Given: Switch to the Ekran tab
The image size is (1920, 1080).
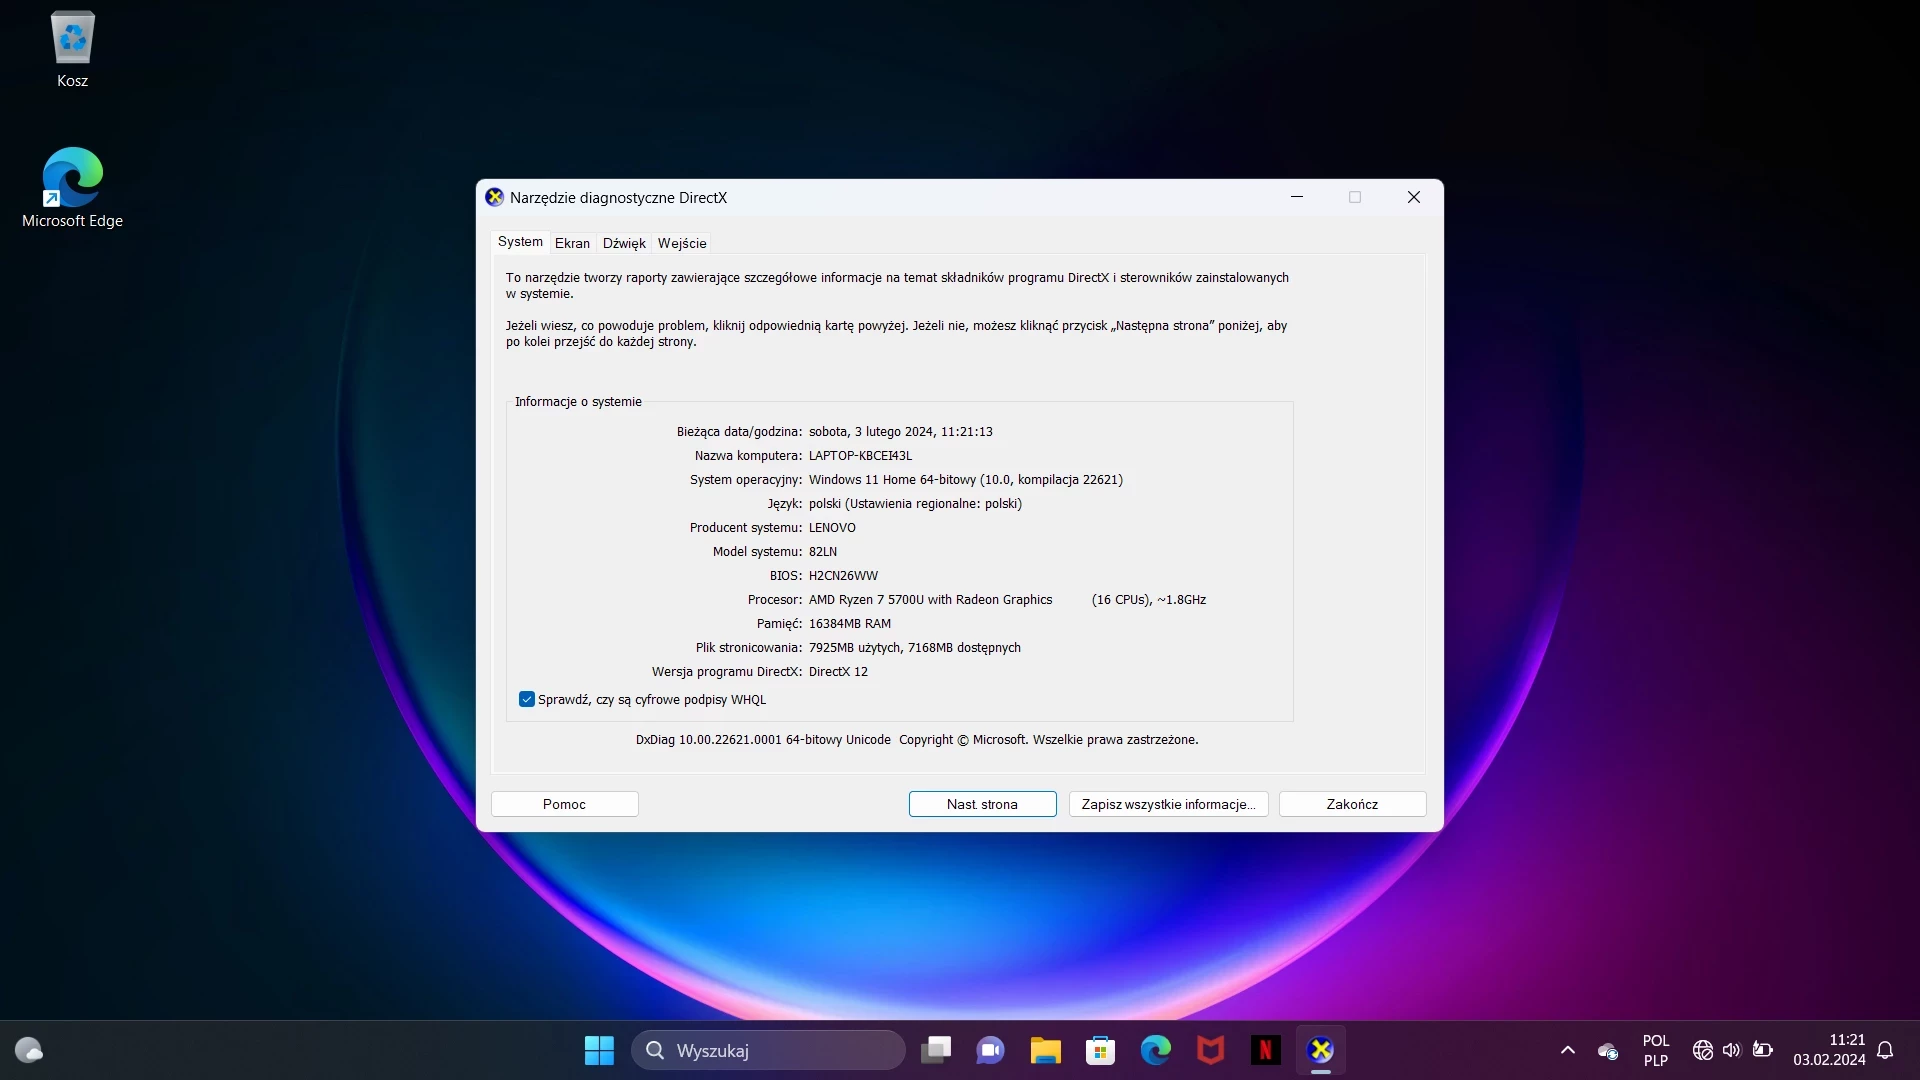Looking at the screenshot, I should (572, 243).
